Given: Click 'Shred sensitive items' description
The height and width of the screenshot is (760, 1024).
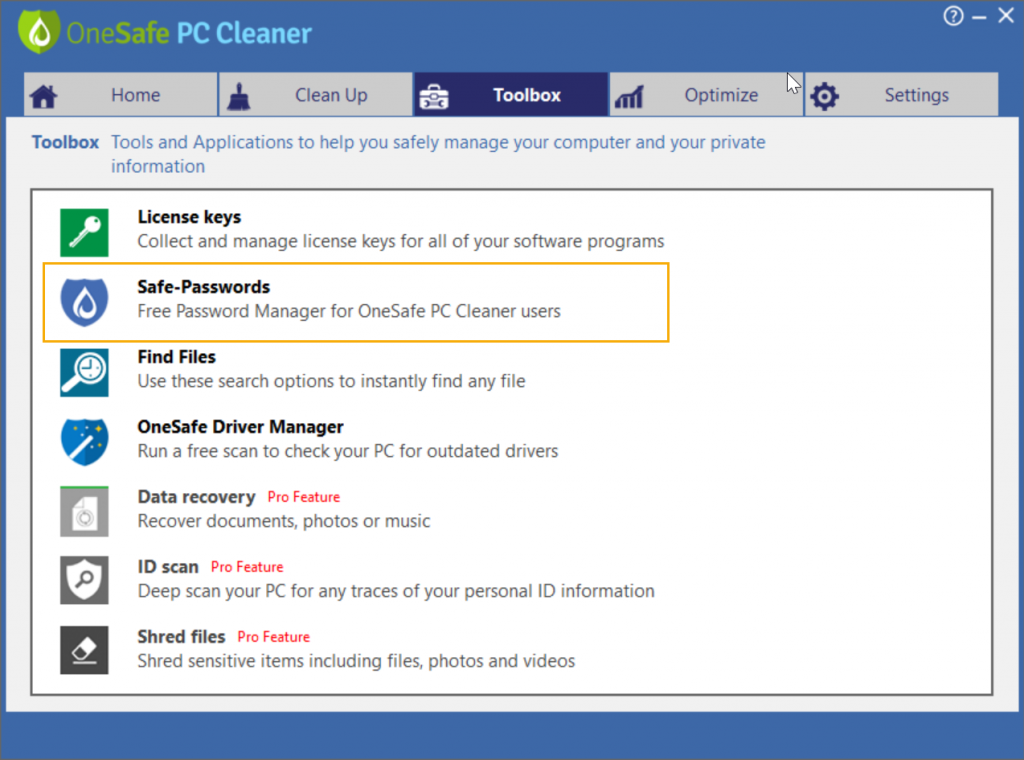Looking at the screenshot, I should click(356, 661).
